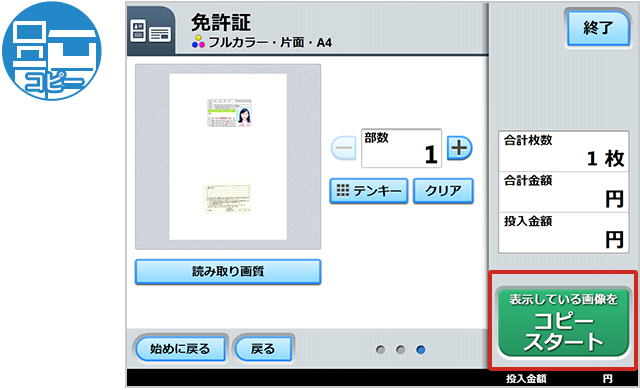The width and height of the screenshot is (640, 390).
Task: Tap the license back image in preview
Action: 228,199
